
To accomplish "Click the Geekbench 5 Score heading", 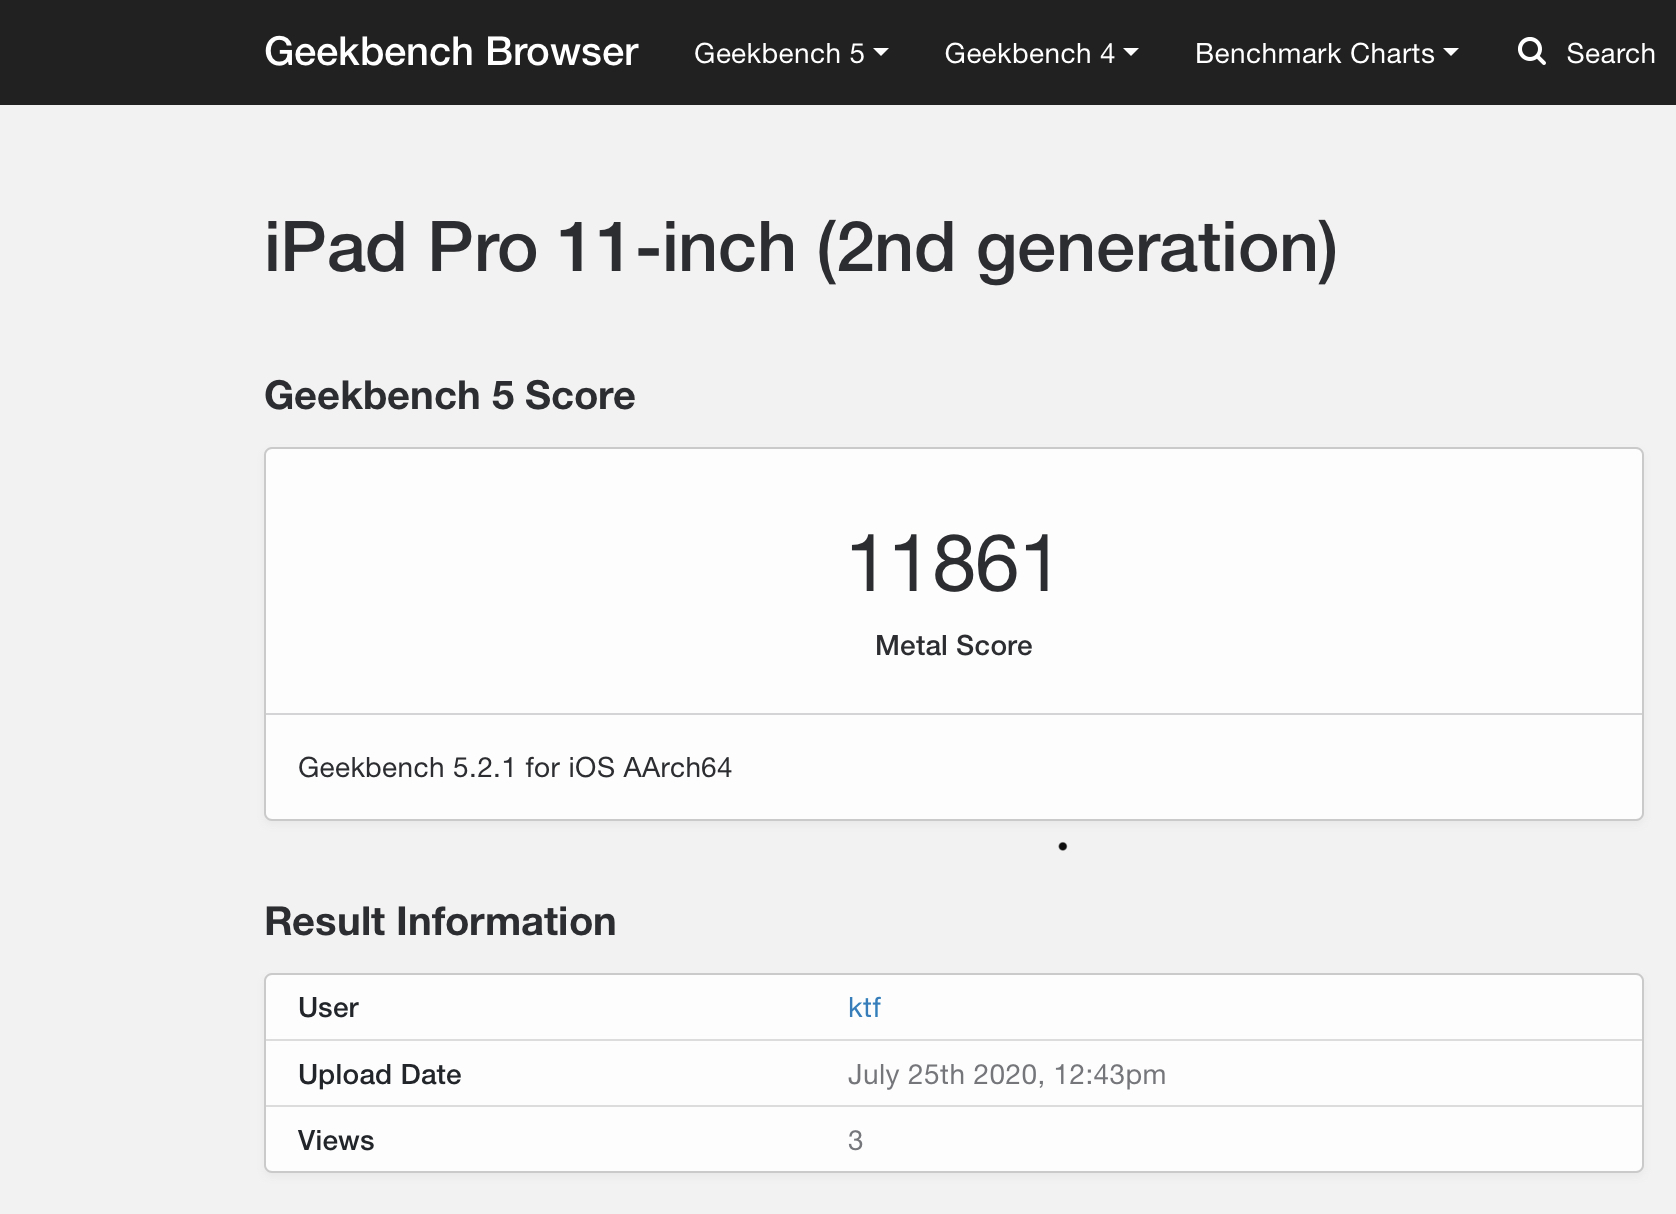I will pyautogui.click(x=450, y=396).
